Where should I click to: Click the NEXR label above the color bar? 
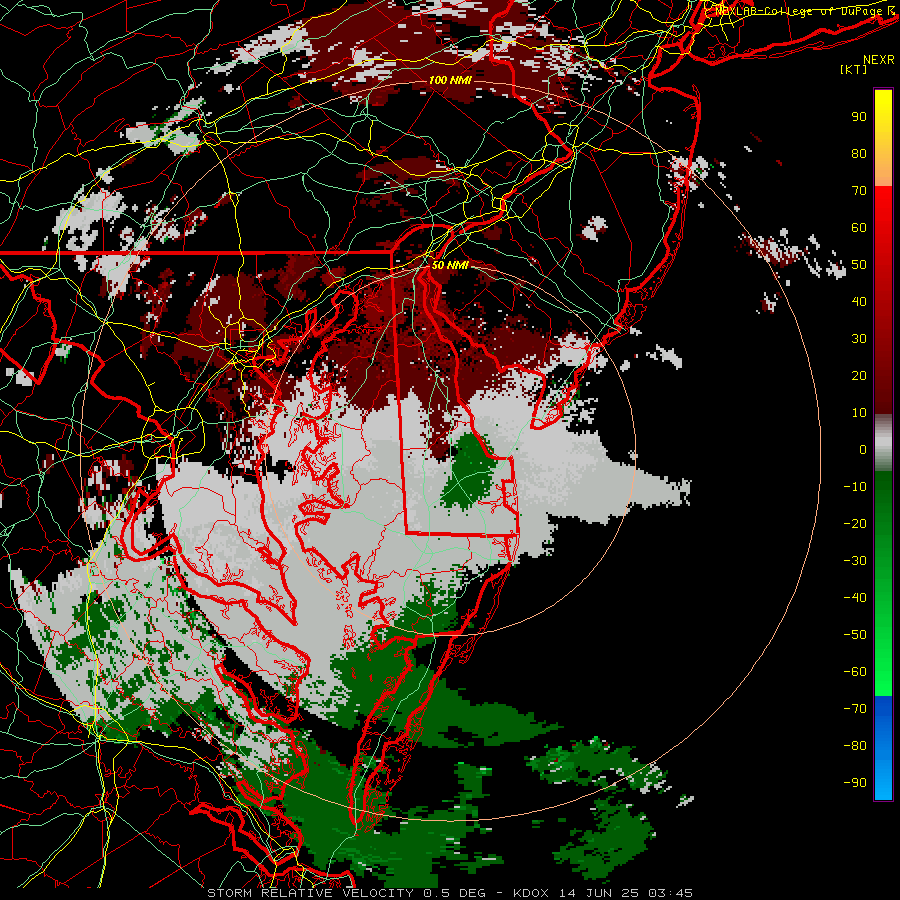tap(879, 60)
